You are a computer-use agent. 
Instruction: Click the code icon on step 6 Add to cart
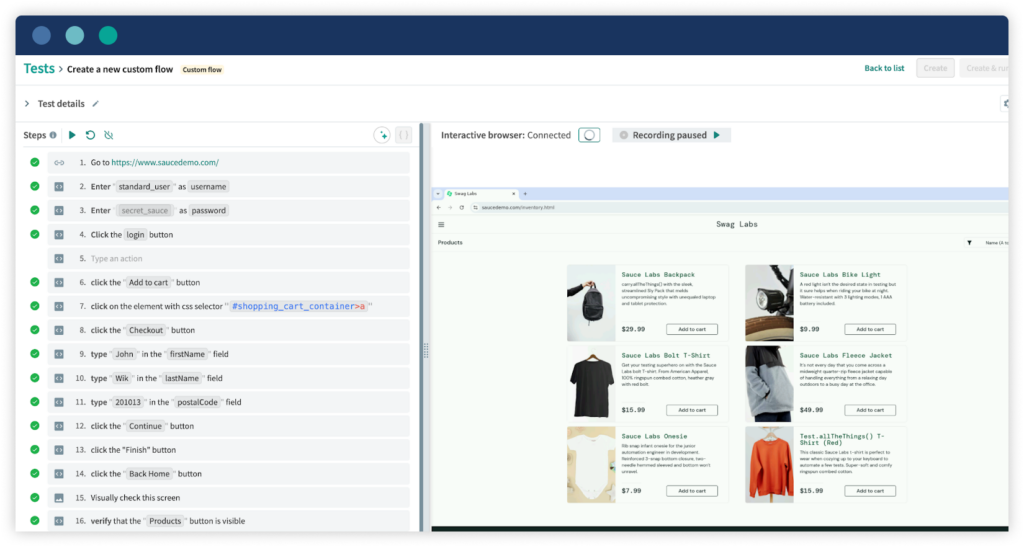point(59,283)
